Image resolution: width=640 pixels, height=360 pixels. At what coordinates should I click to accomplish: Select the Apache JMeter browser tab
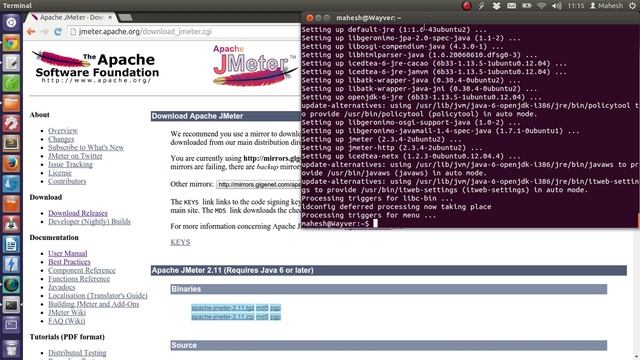[72, 18]
